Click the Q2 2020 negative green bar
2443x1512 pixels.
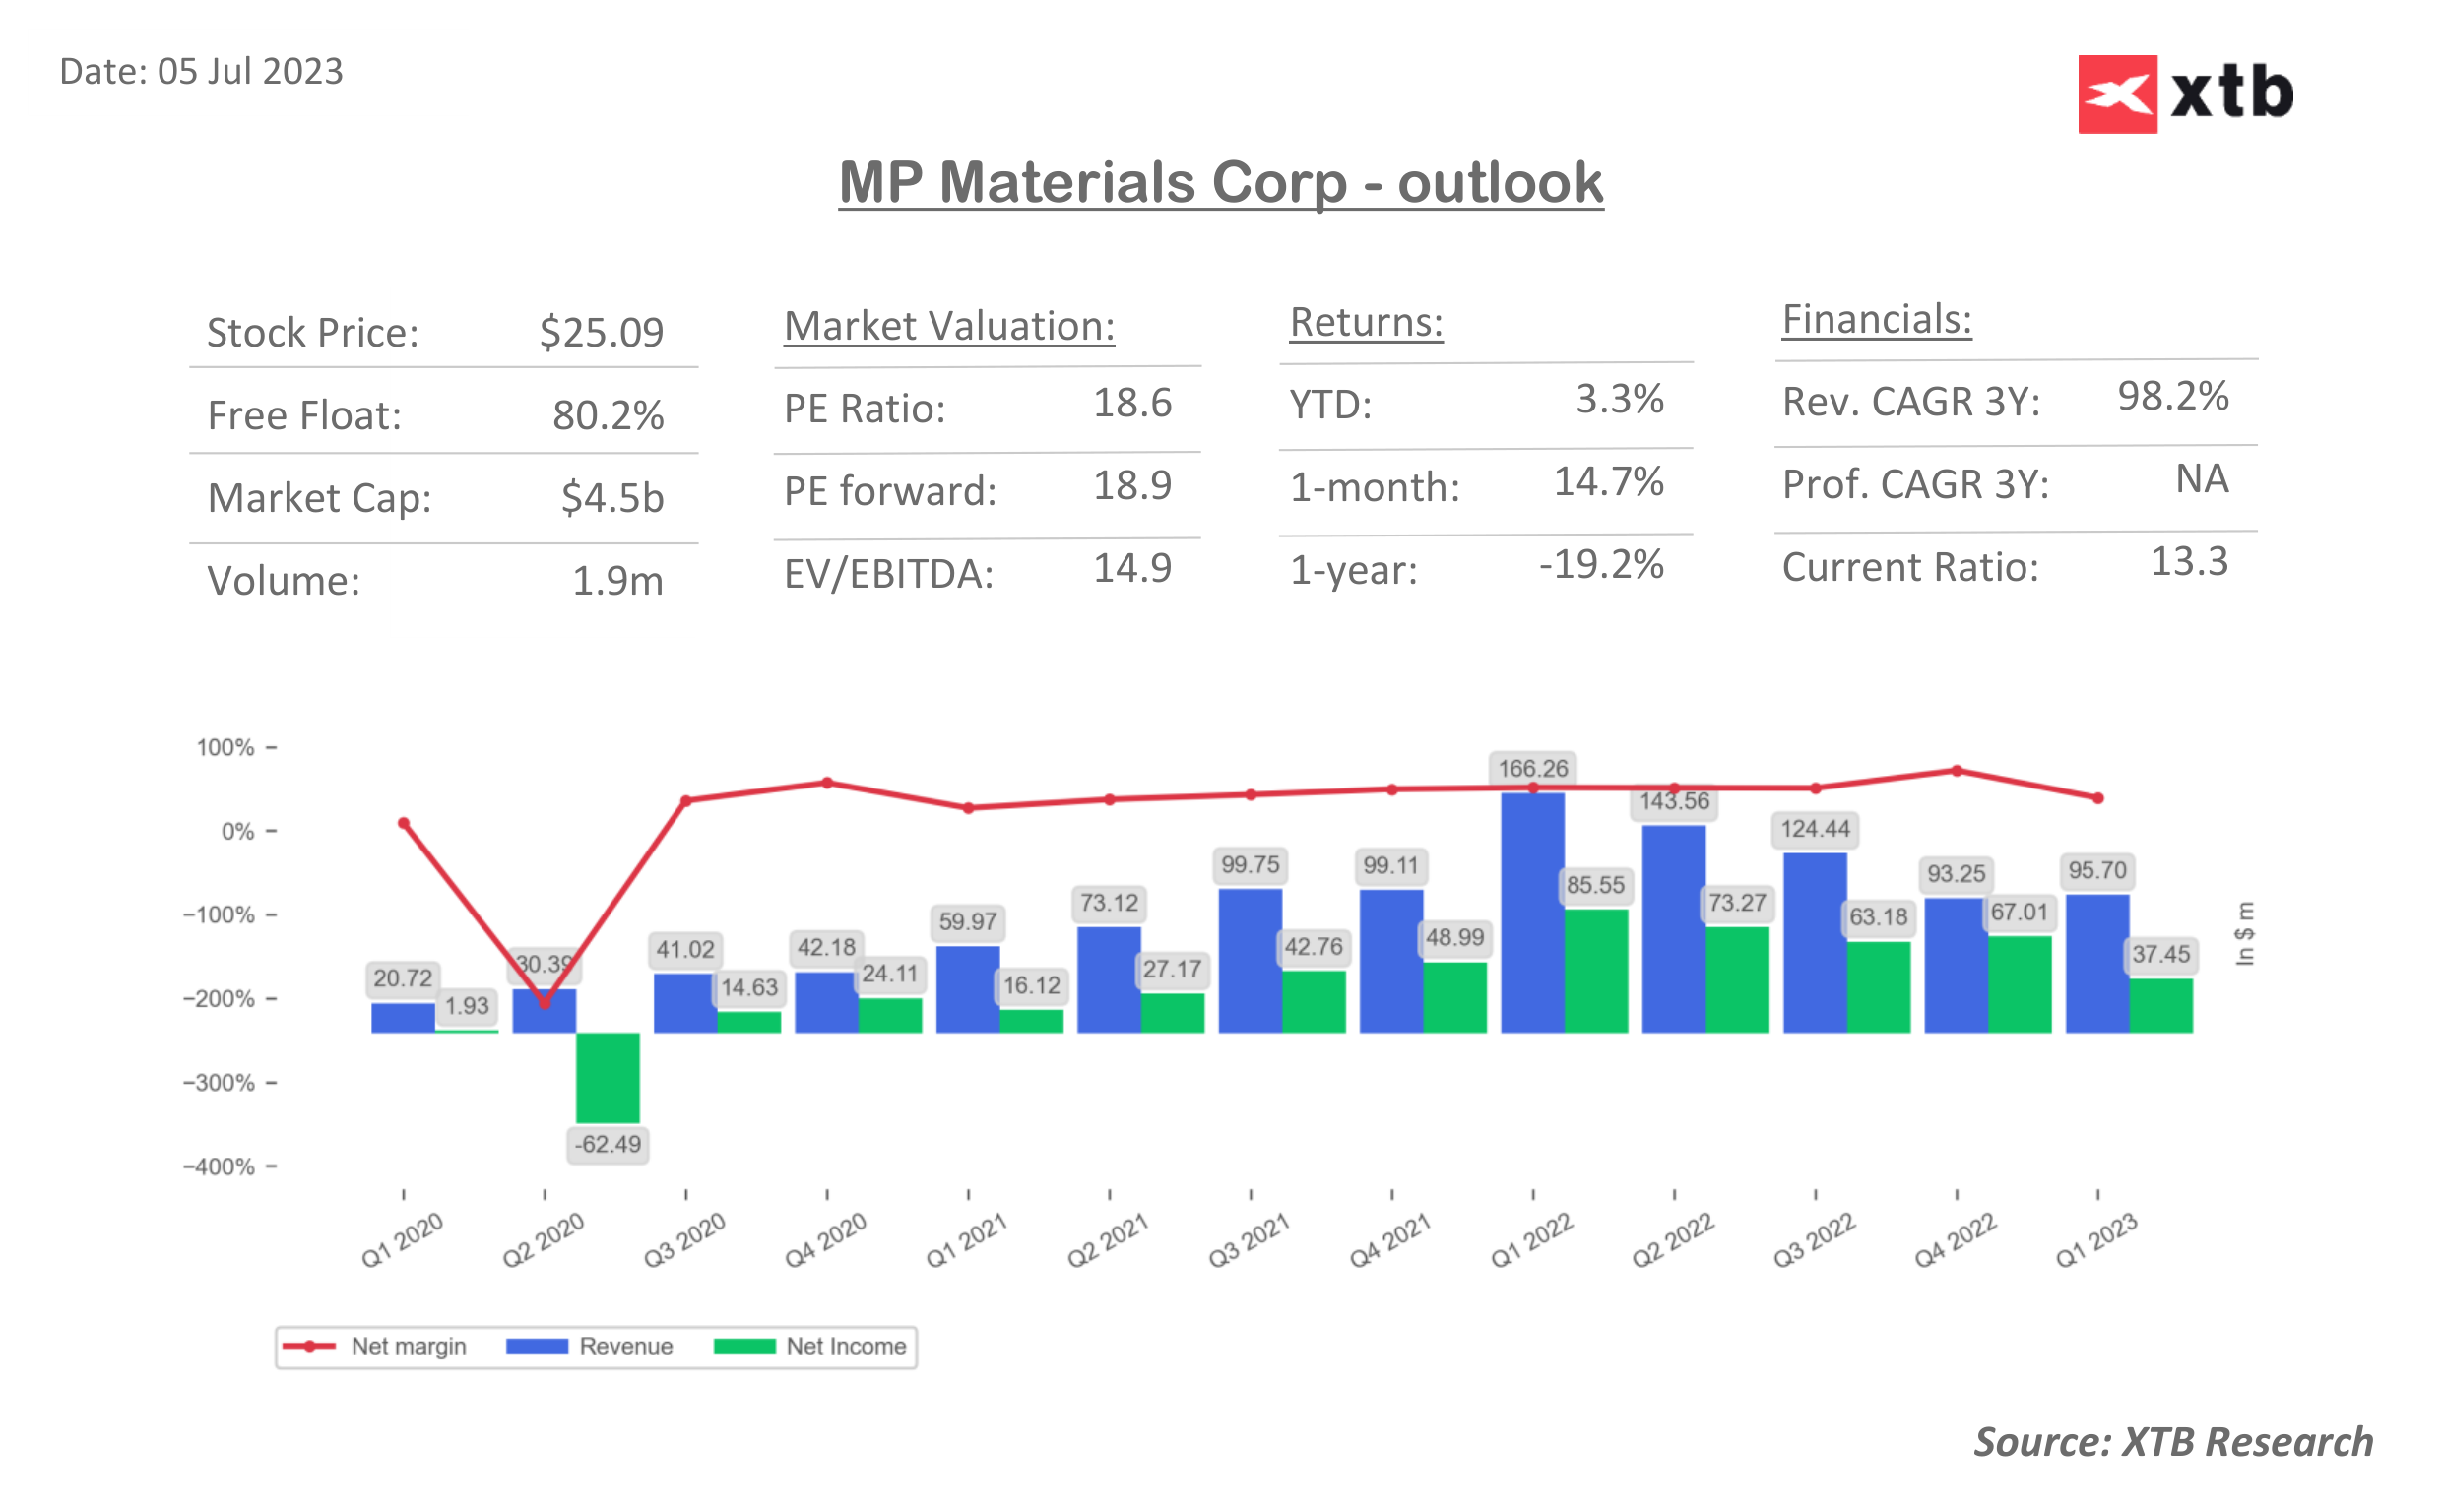point(608,1077)
